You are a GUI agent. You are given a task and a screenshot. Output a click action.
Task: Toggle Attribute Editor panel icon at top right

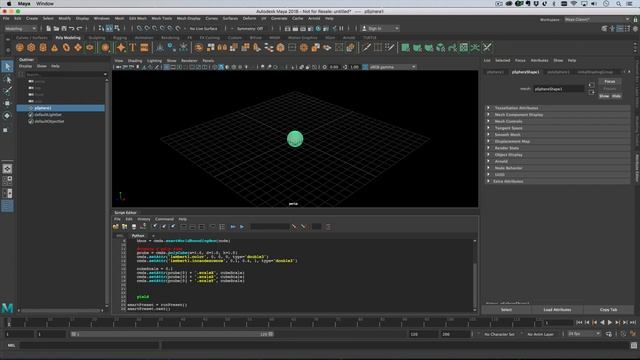pyautogui.click(x=620, y=29)
